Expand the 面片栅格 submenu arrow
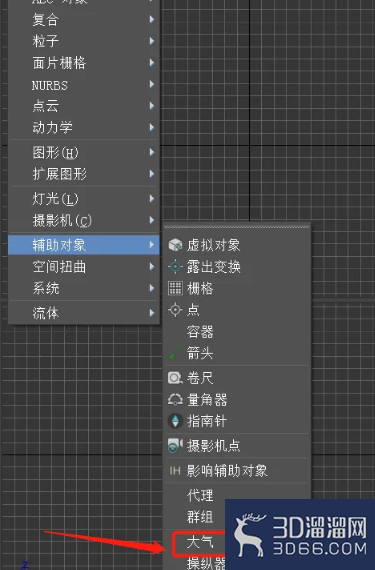The image size is (375, 570). pos(152,63)
